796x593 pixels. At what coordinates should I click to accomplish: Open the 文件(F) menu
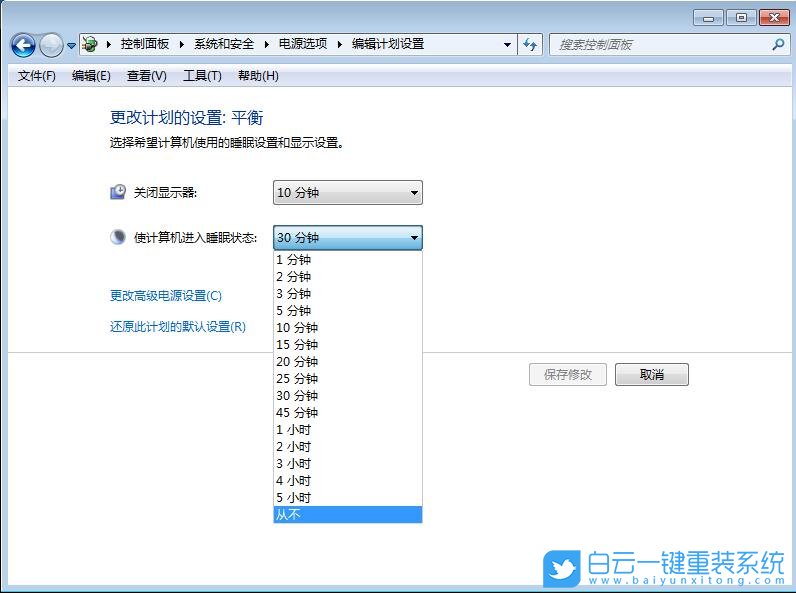(37, 76)
